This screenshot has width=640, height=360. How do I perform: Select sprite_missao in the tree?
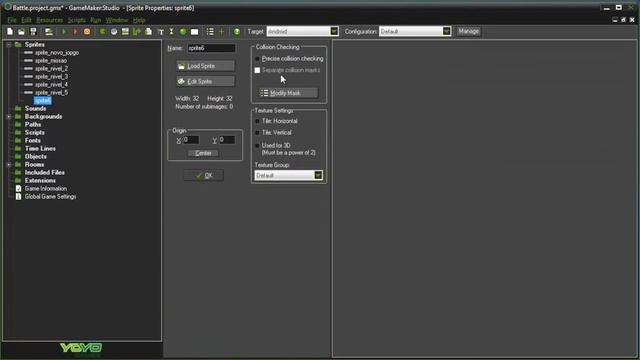pos(51,61)
